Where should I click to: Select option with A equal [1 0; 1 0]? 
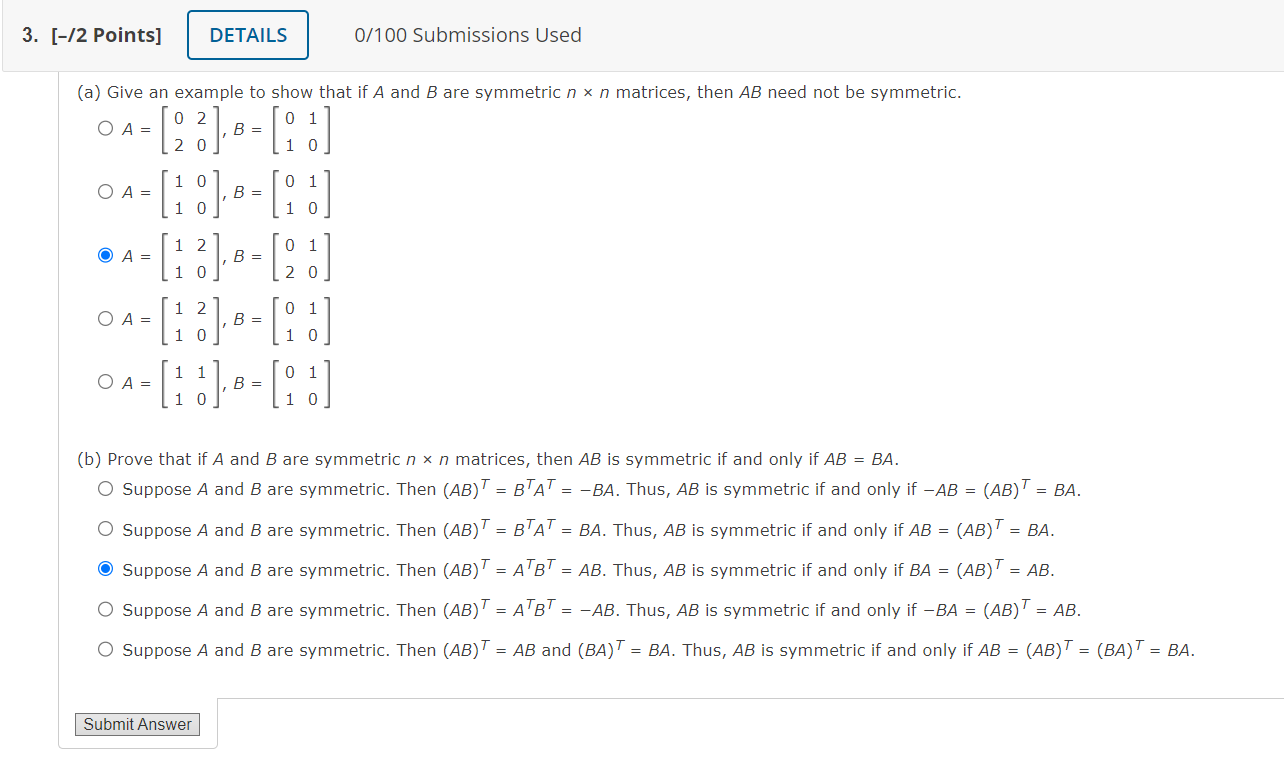[x=105, y=191]
